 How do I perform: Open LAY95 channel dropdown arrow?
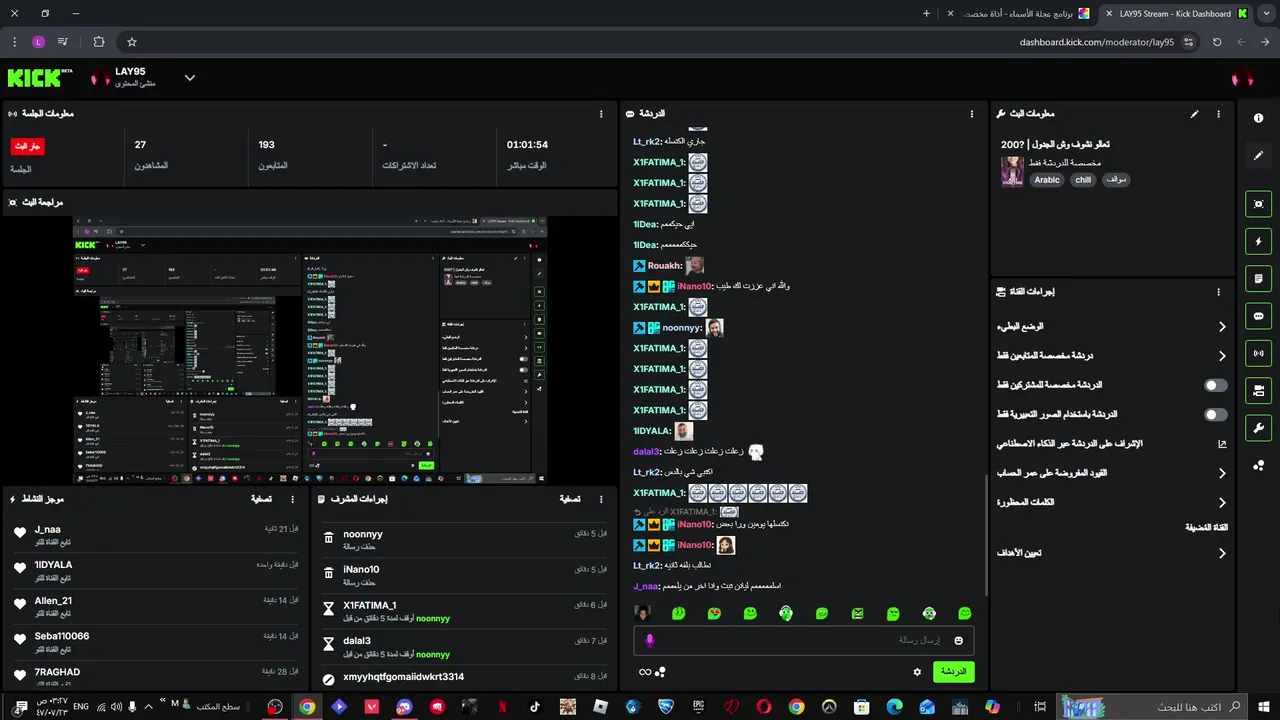click(x=190, y=78)
